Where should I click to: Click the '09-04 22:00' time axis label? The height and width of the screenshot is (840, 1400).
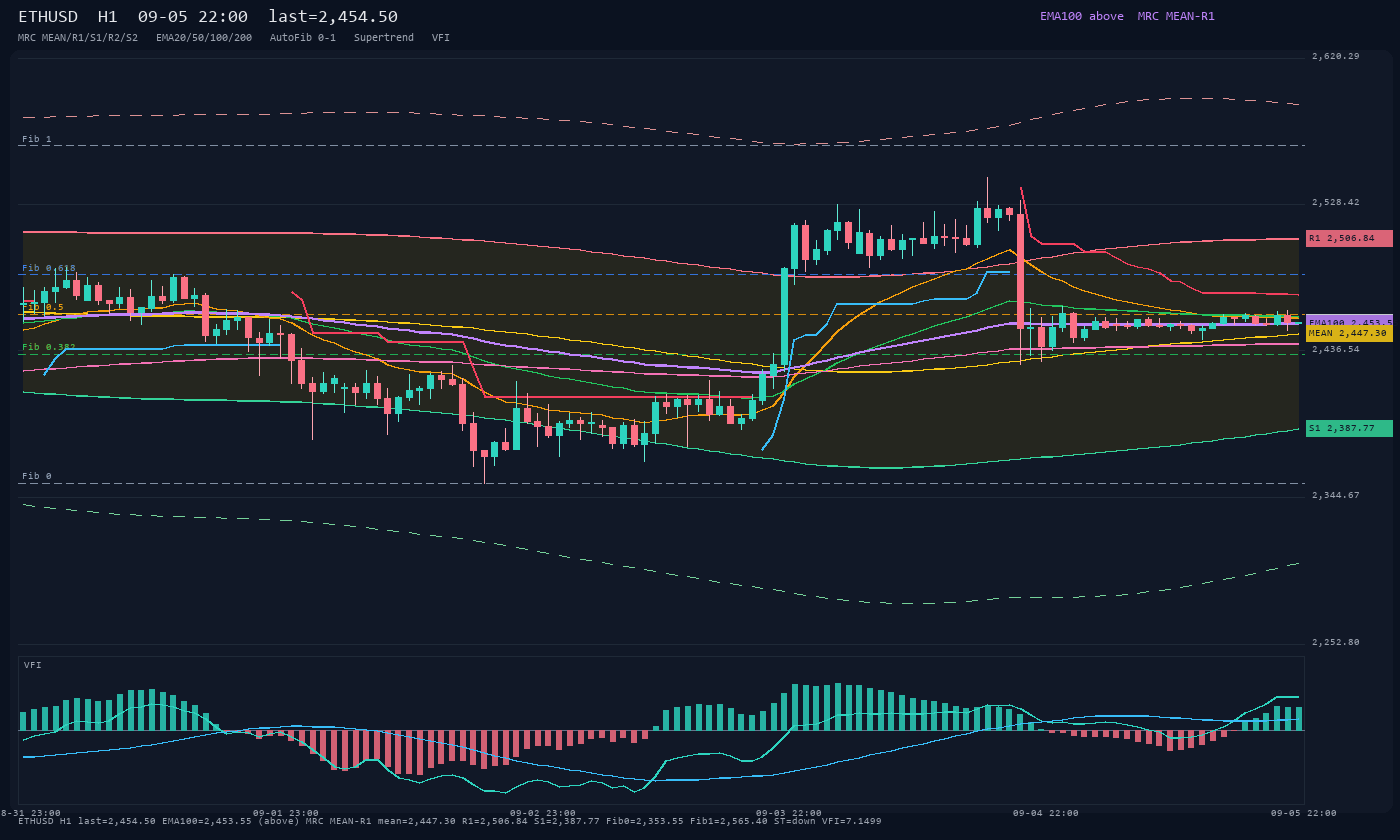point(1046,813)
